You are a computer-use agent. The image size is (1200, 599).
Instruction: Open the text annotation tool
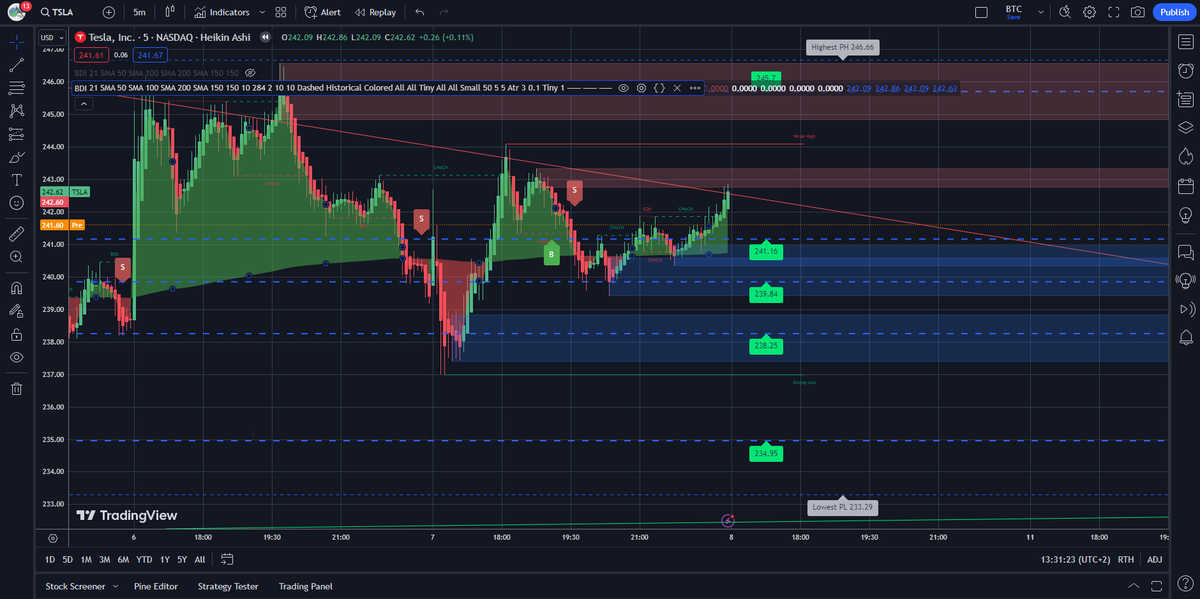(x=16, y=179)
